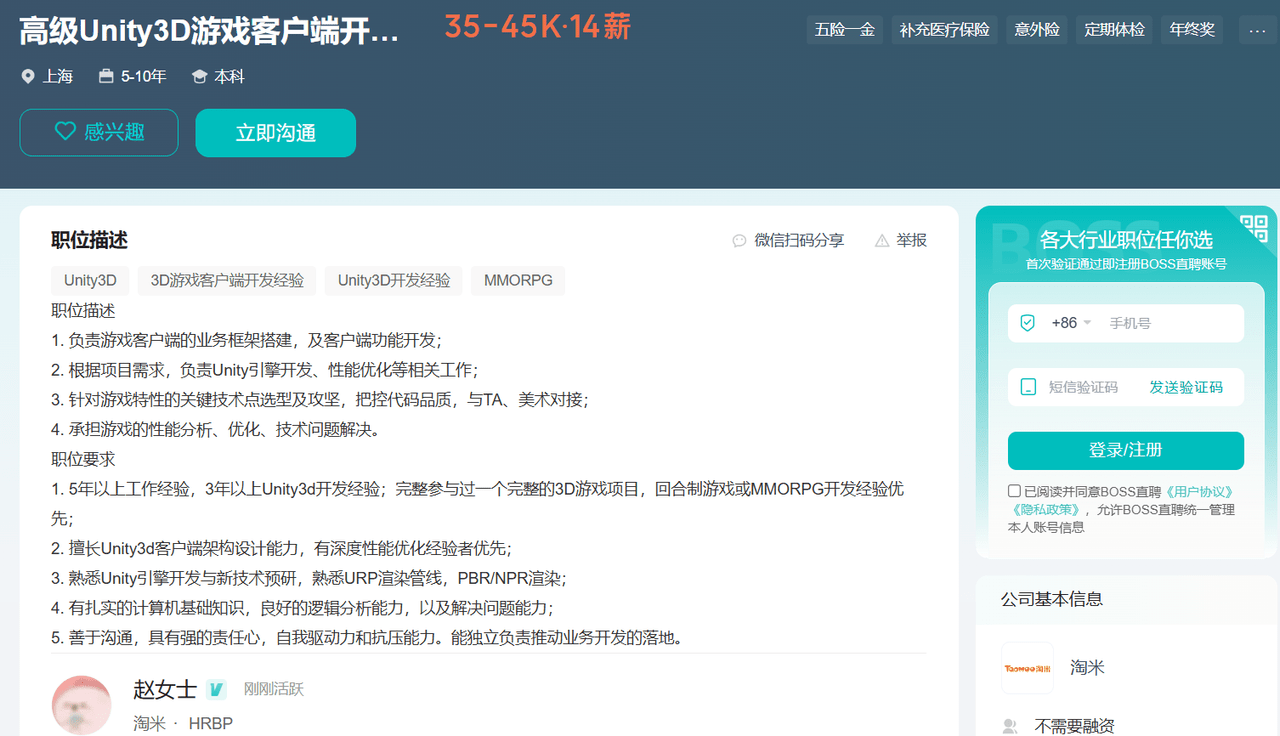Image resolution: width=1280 pixels, height=736 pixels.
Task: Click the 意外险 benefit tag
Action: click(x=1037, y=30)
